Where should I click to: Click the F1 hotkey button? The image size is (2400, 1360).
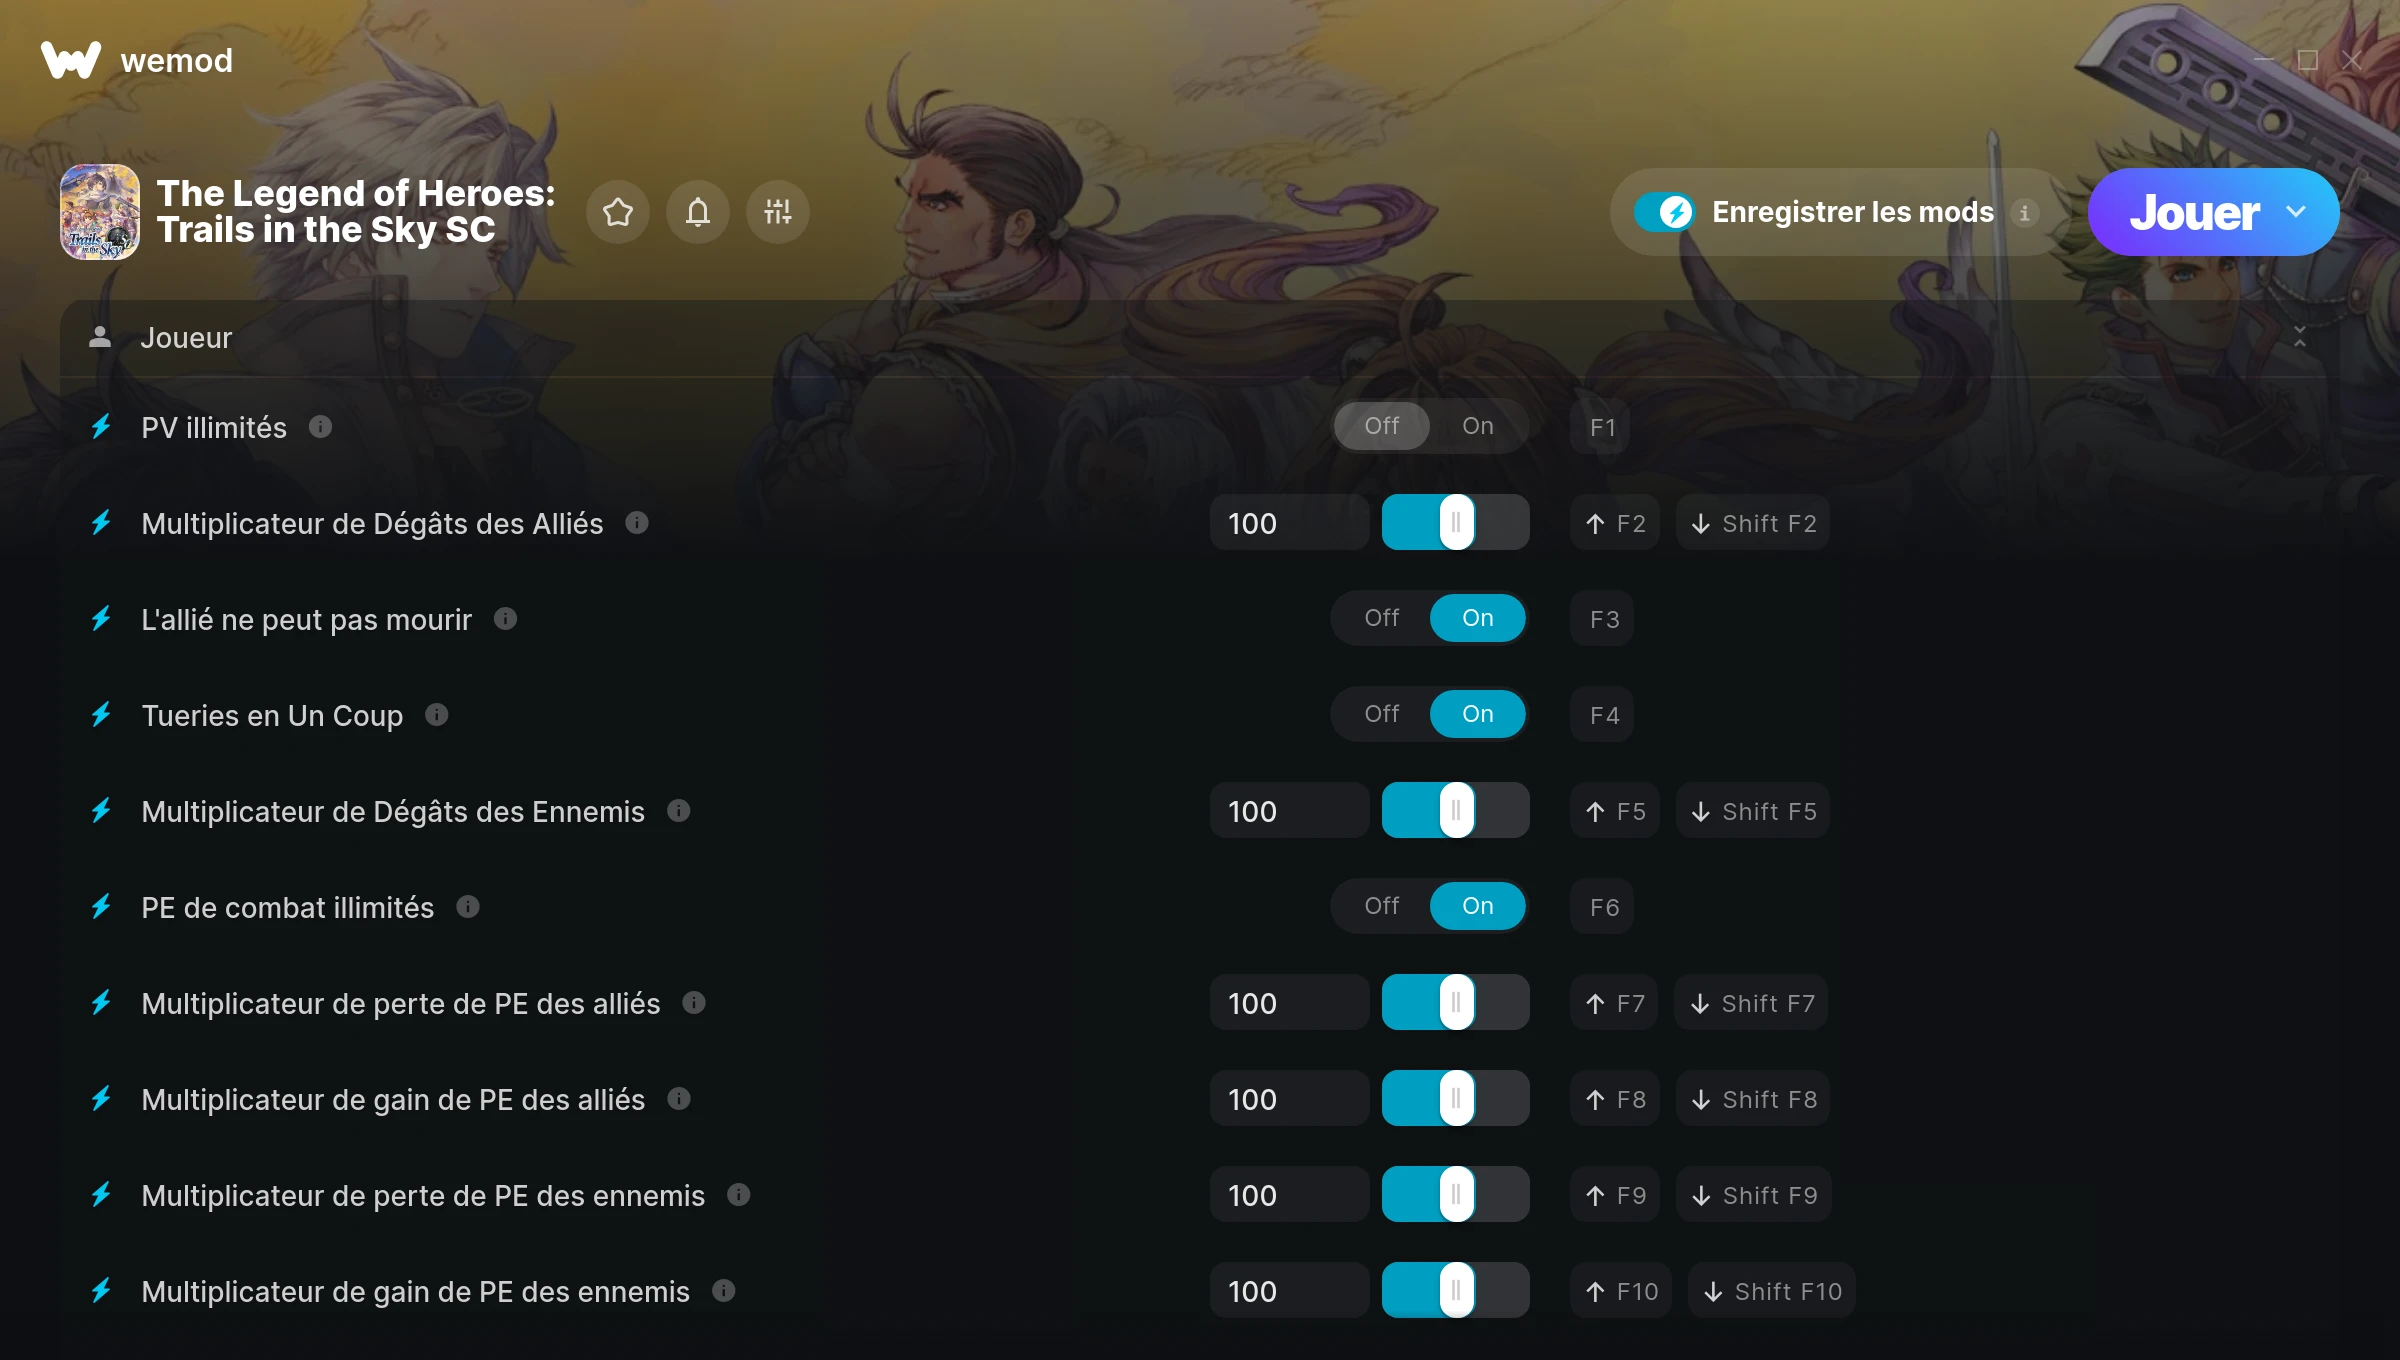(1602, 427)
